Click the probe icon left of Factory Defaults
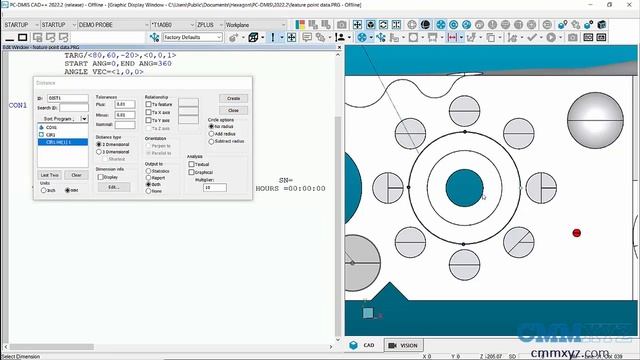640x360 pixels. pos(154,38)
